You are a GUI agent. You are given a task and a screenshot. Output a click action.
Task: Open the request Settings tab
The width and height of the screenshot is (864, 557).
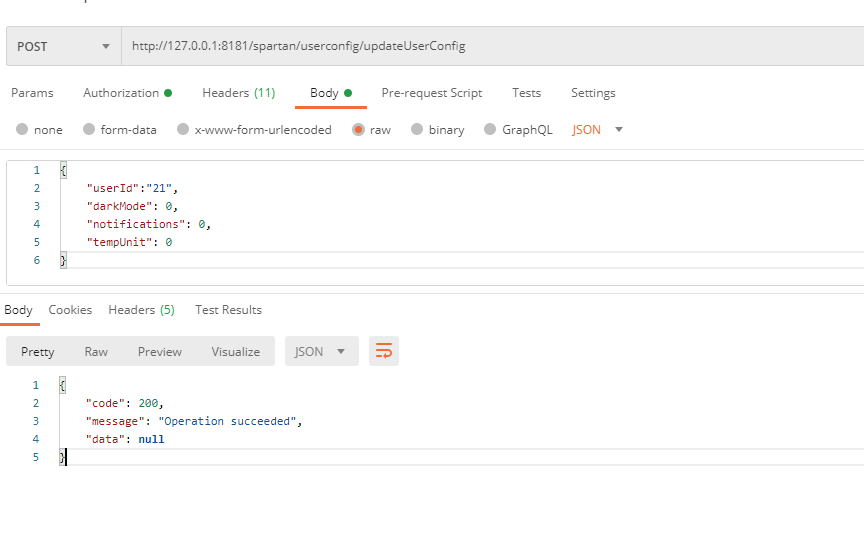pos(593,93)
